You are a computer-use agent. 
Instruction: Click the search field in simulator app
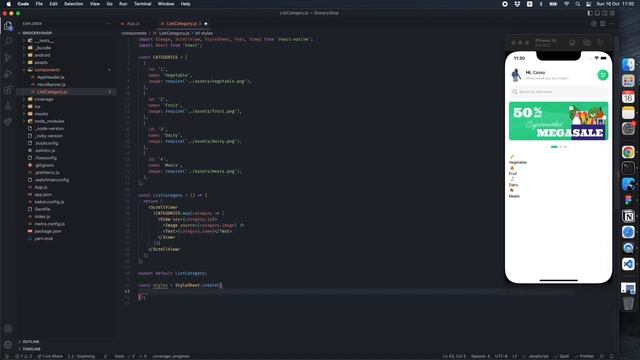(x=558, y=92)
